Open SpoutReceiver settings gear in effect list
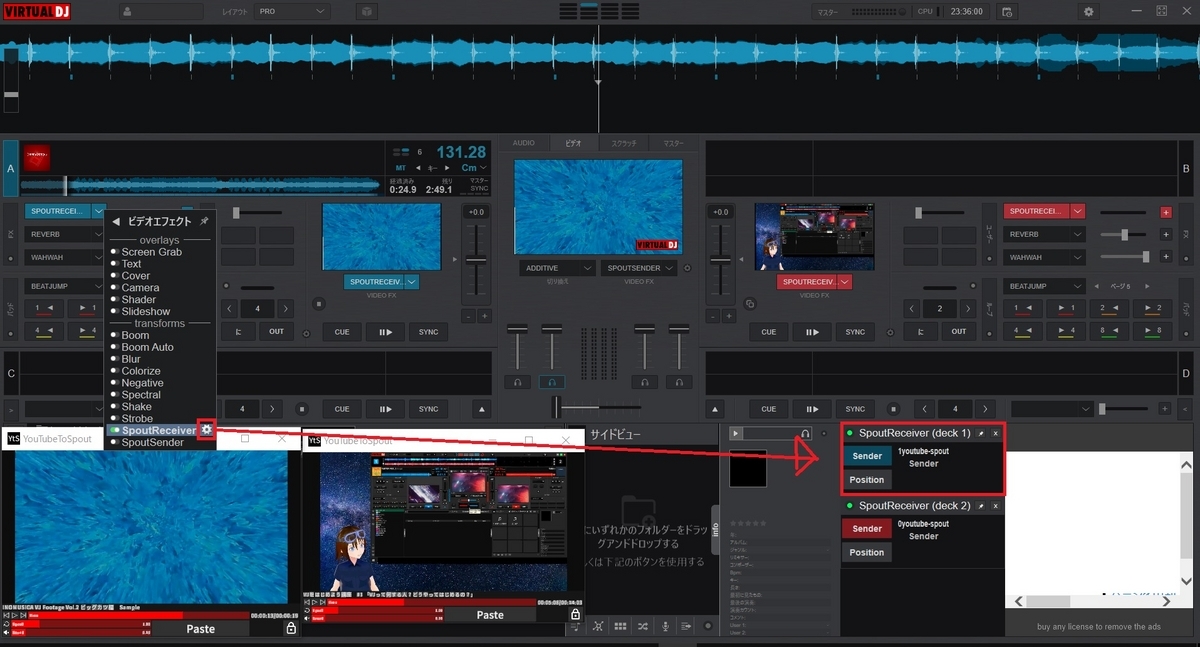The height and width of the screenshot is (647, 1200). point(206,430)
